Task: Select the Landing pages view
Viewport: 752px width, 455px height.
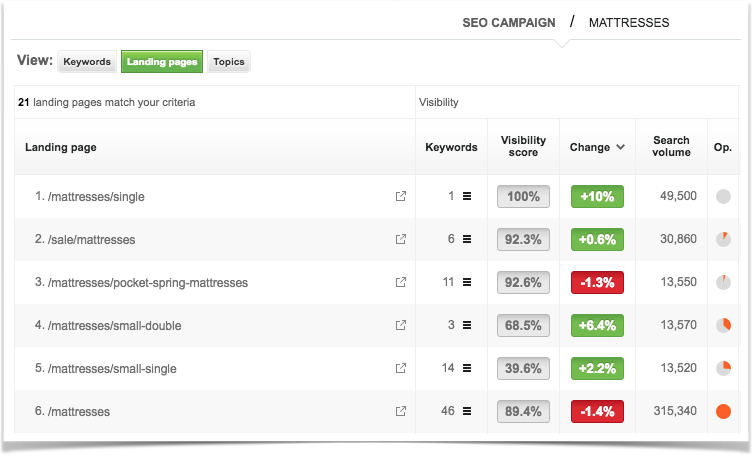Action: (x=162, y=62)
